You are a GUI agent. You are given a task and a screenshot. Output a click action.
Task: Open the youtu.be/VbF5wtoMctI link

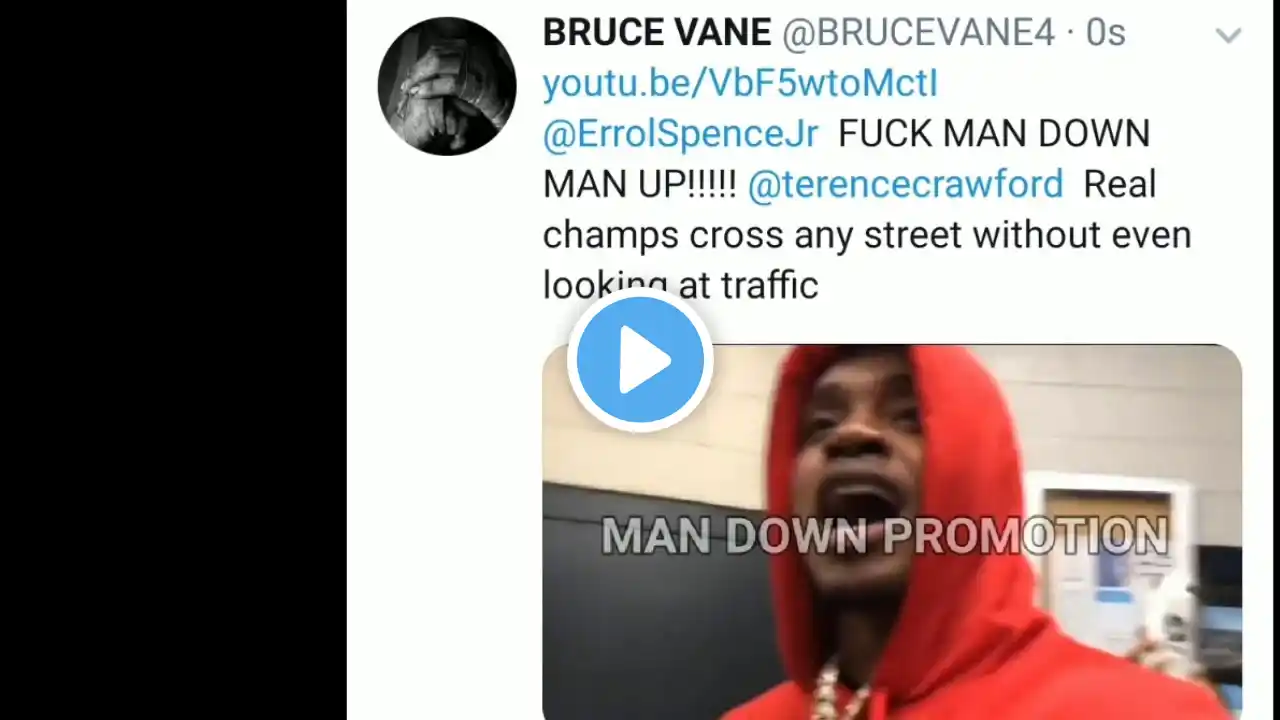point(740,84)
